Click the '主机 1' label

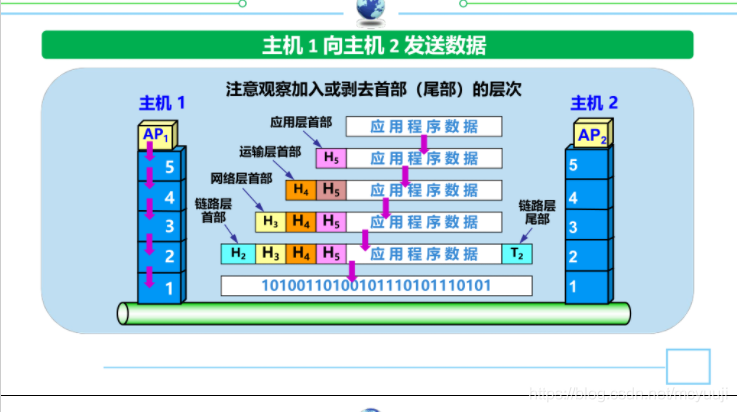pyautogui.click(x=162, y=103)
